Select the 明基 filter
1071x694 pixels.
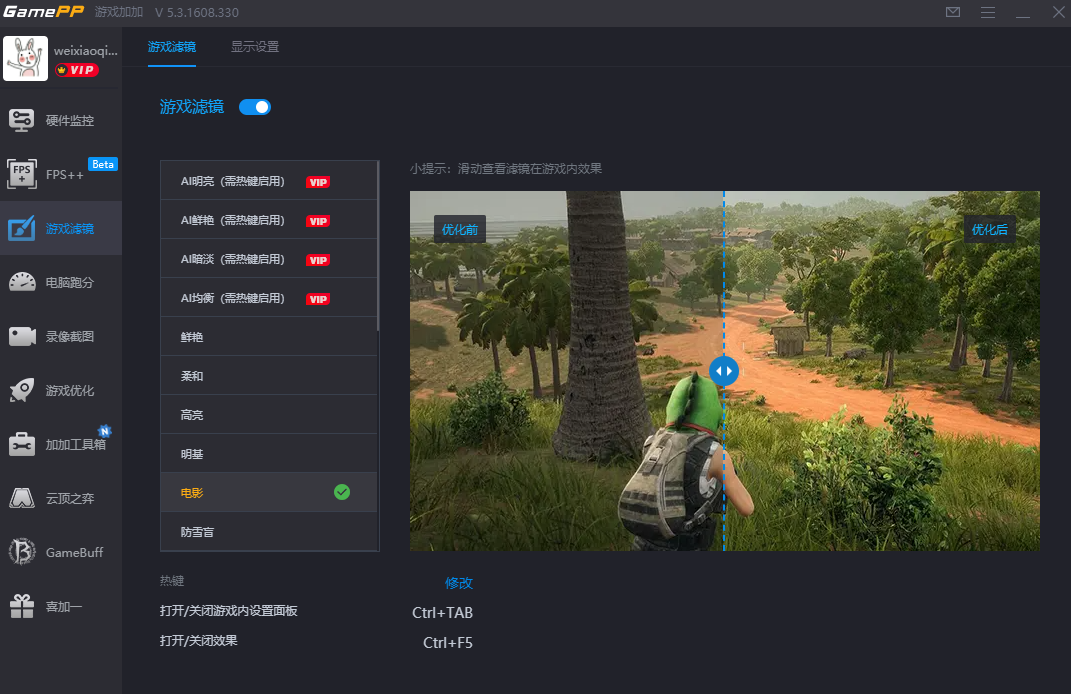point(268,454)
